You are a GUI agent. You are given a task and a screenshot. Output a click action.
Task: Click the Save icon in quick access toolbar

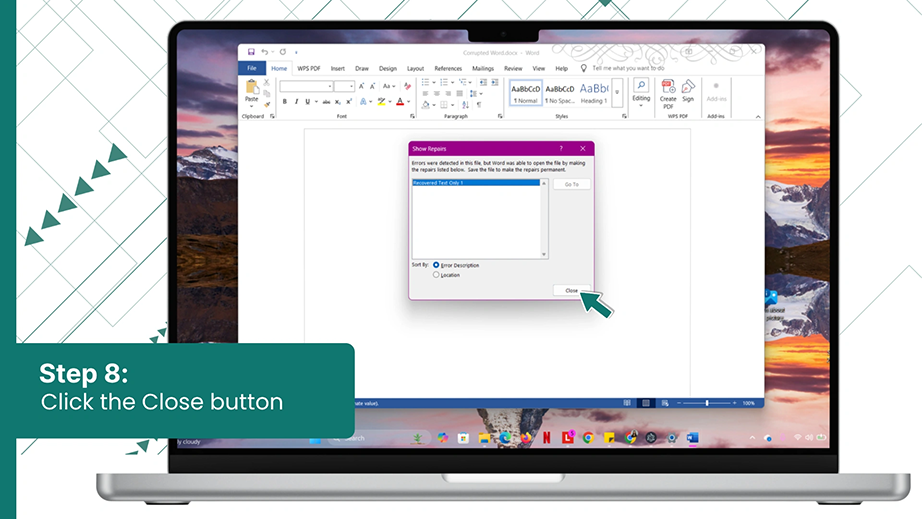point(251,52)
